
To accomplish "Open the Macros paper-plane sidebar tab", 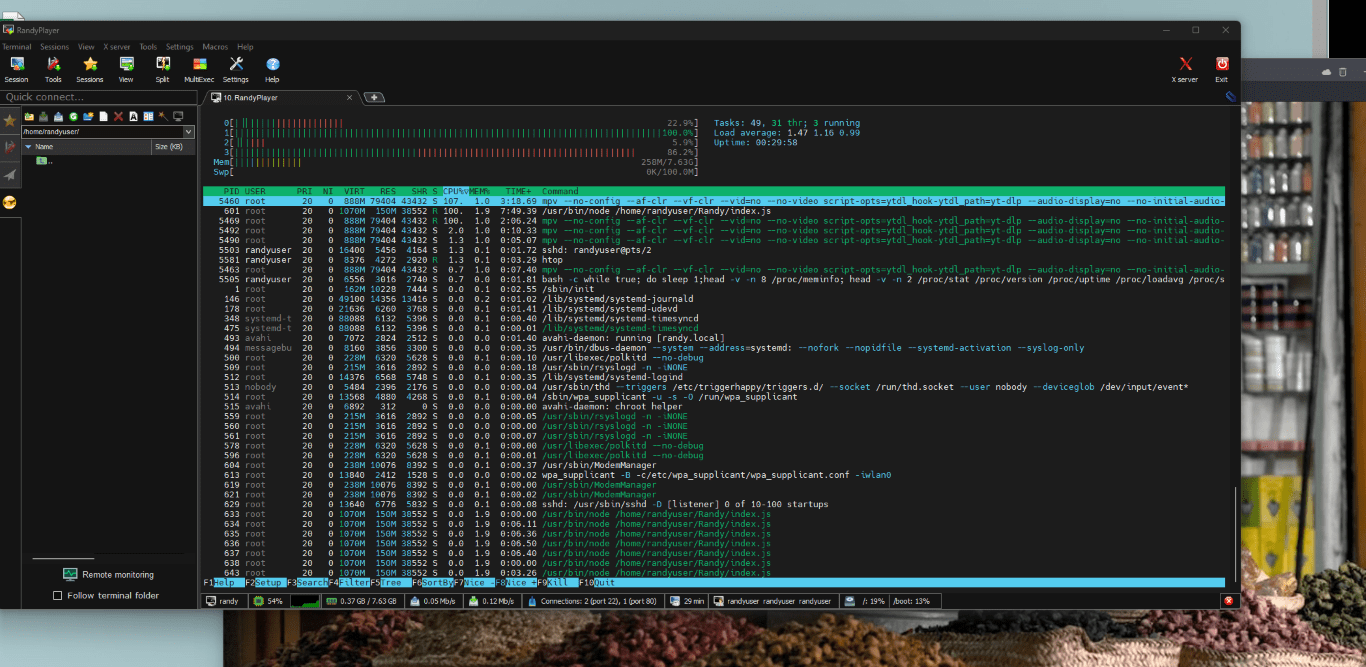I will click(10, 174).
